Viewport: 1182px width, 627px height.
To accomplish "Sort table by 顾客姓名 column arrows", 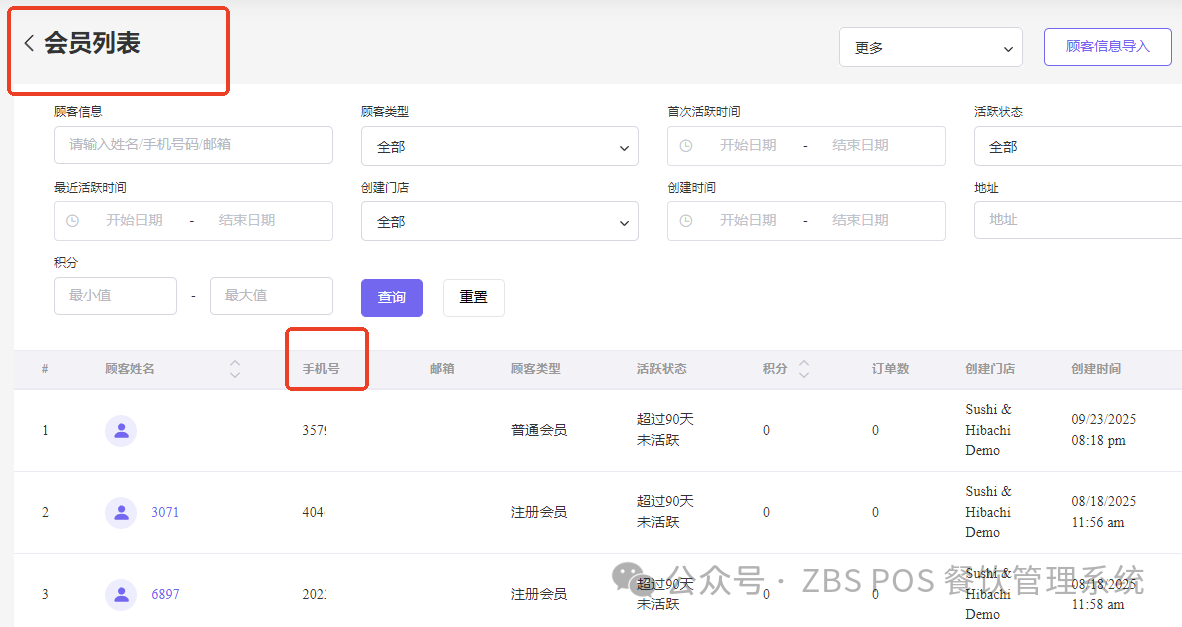I will coord(235,369).
